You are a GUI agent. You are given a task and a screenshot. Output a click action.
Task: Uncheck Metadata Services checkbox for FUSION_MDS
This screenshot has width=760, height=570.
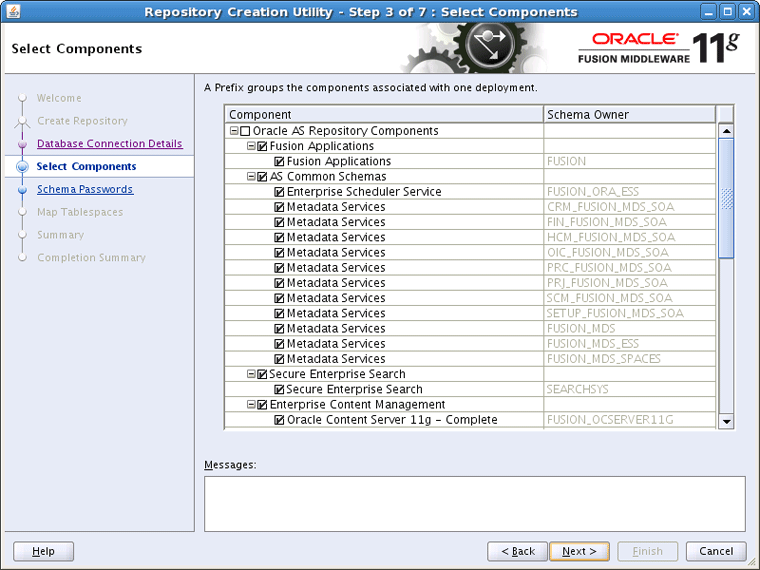(x=279, y=329)
